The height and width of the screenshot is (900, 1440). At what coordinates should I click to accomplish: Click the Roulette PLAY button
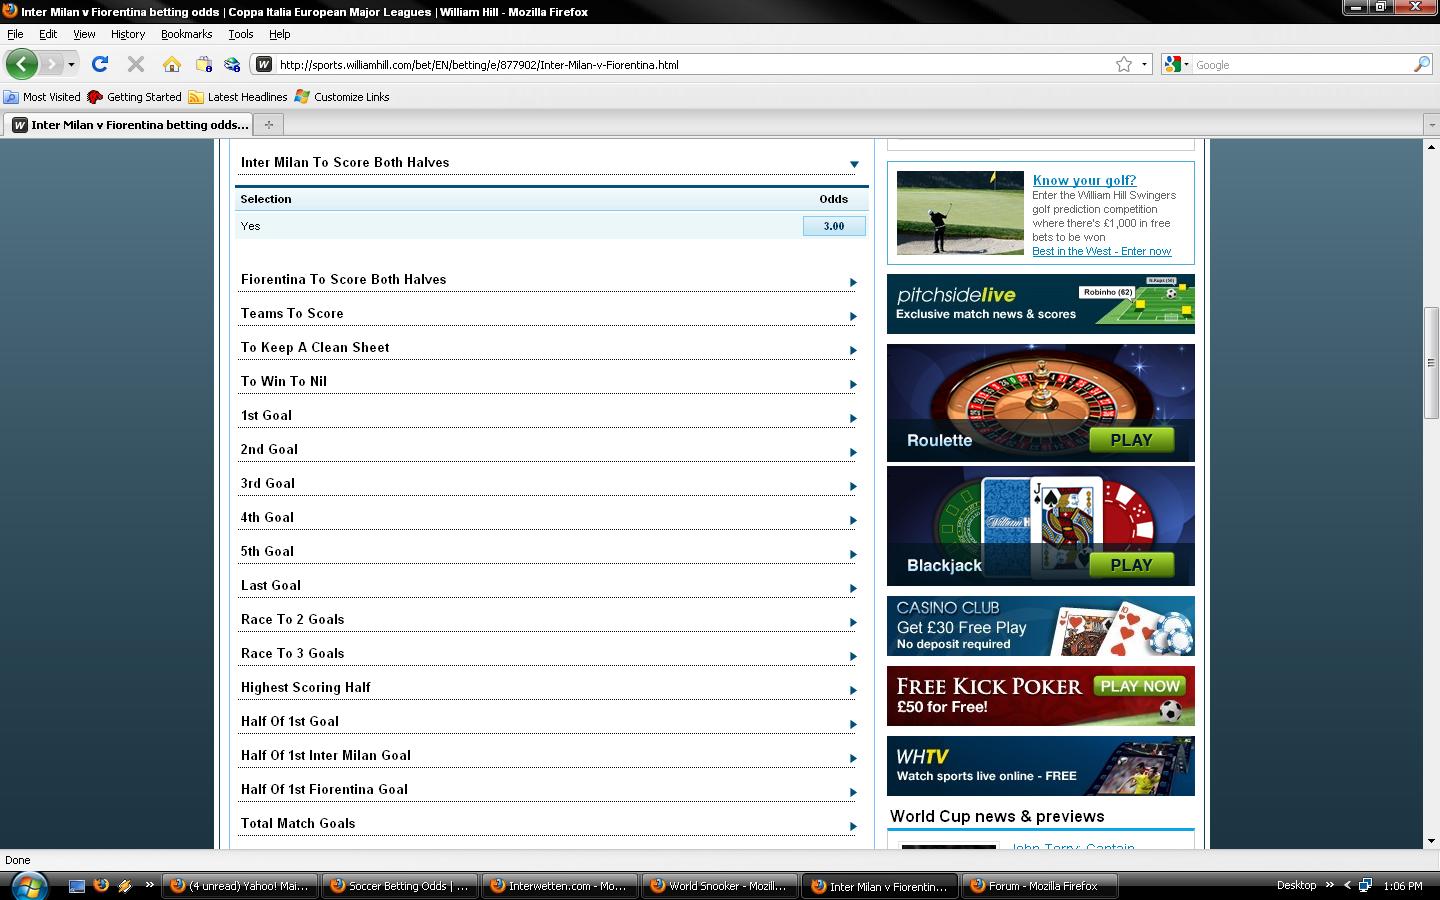(x=1131, y=440)
